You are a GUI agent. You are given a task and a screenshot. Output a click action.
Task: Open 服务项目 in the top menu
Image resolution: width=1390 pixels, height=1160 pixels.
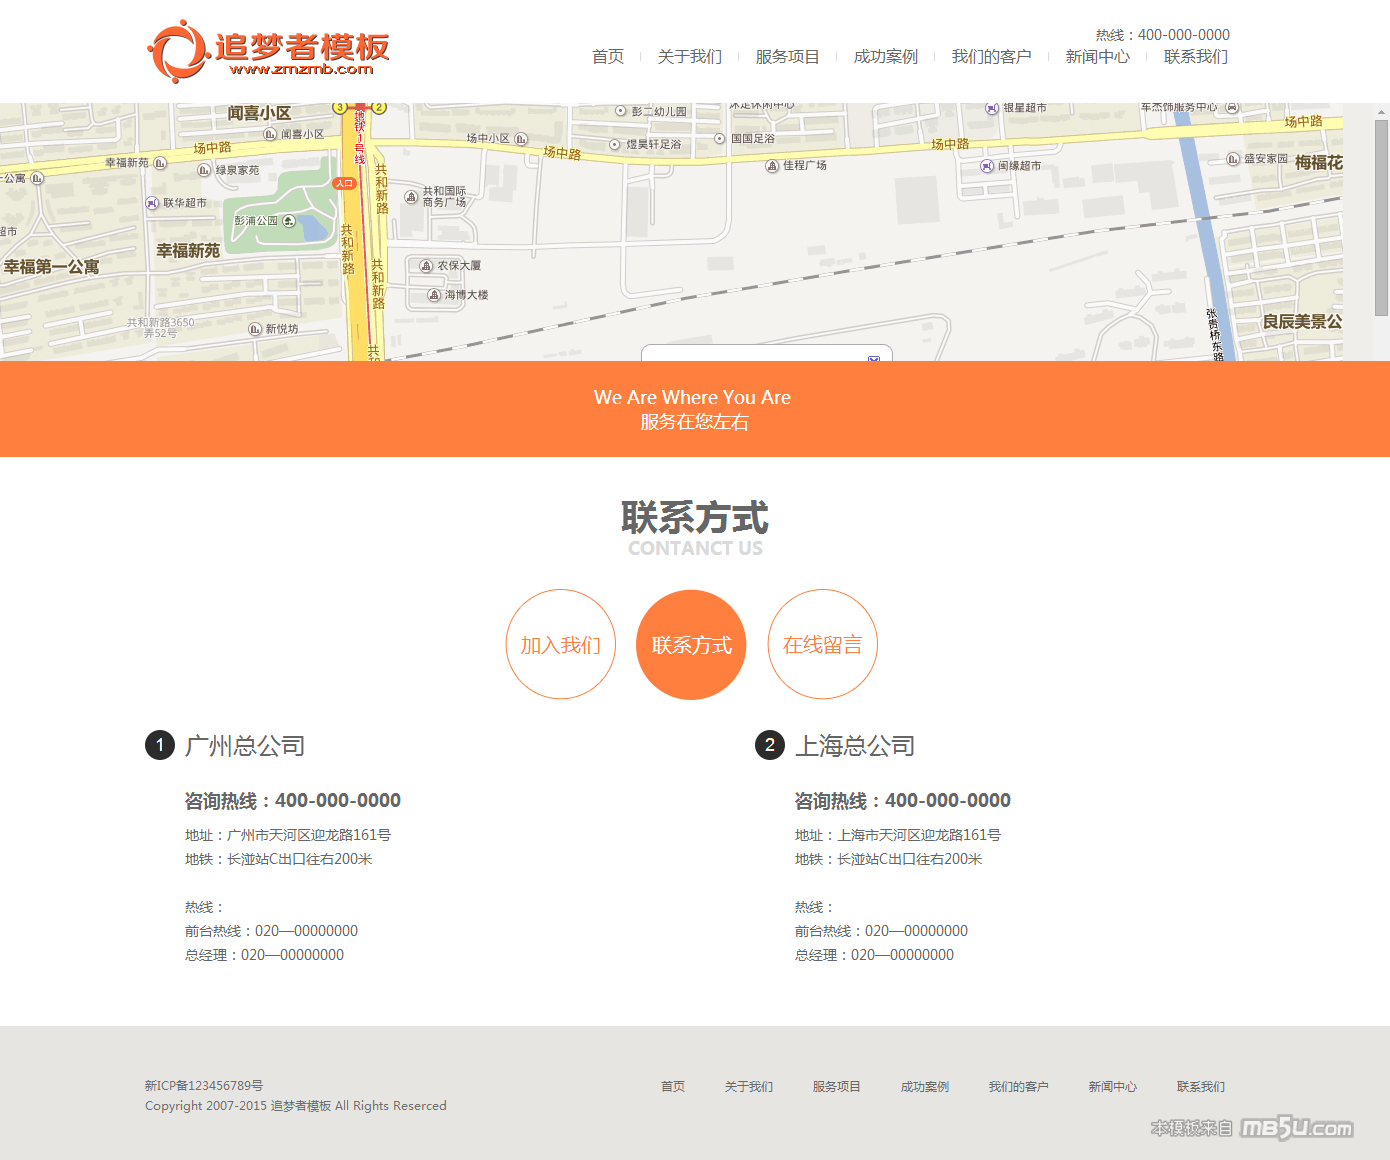click(788, 57)
